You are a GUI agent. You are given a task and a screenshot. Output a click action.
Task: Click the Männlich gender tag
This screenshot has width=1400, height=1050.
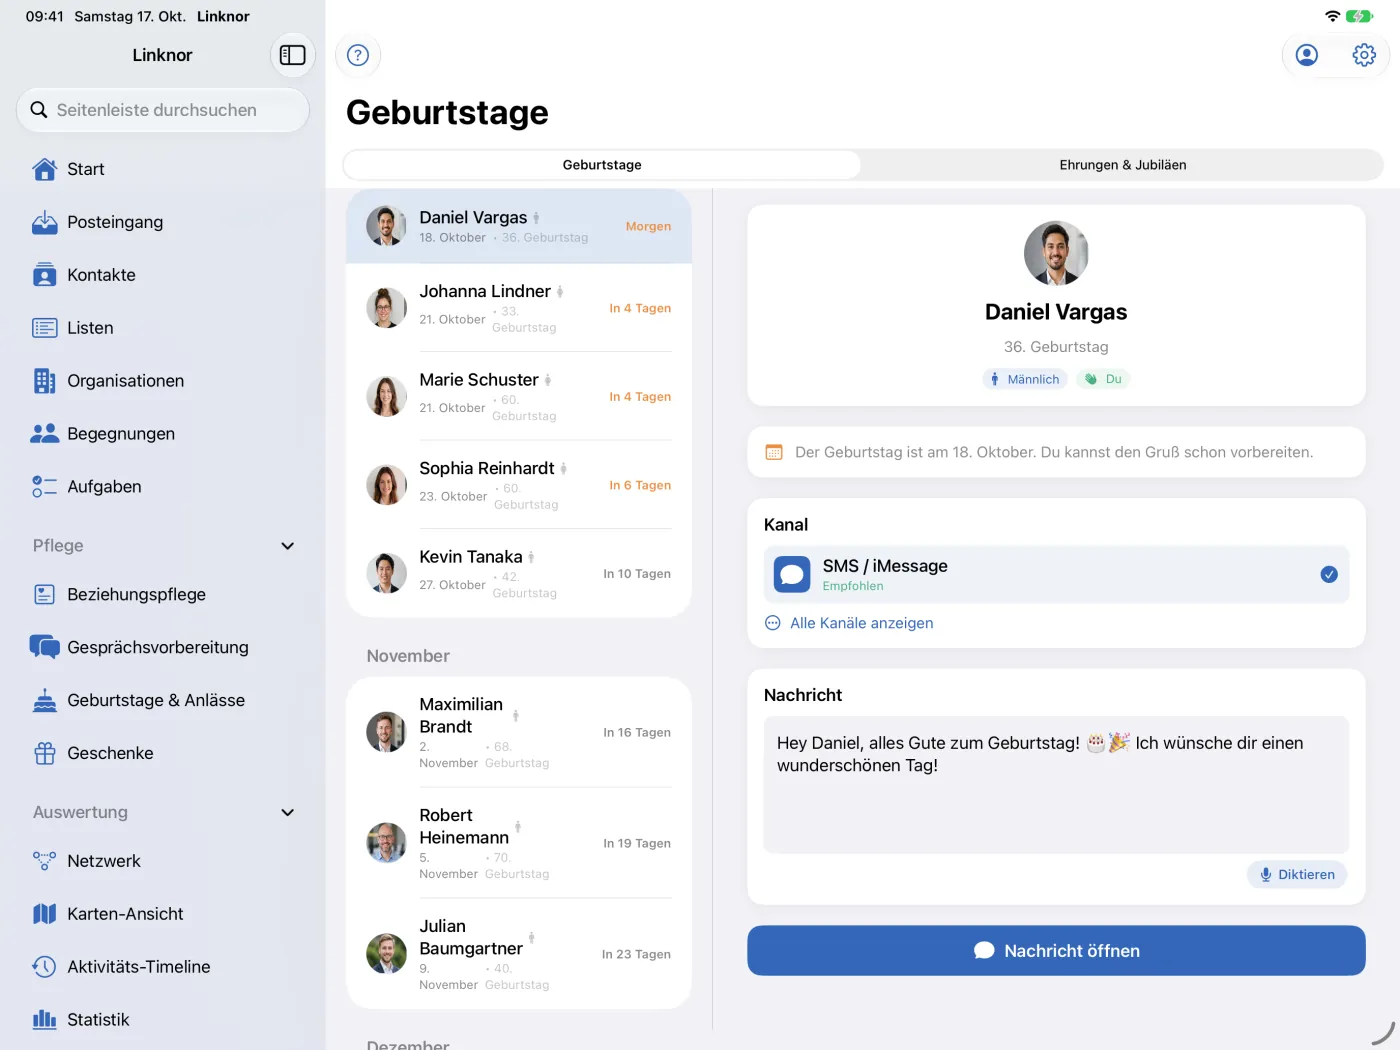pos(1025,379)
